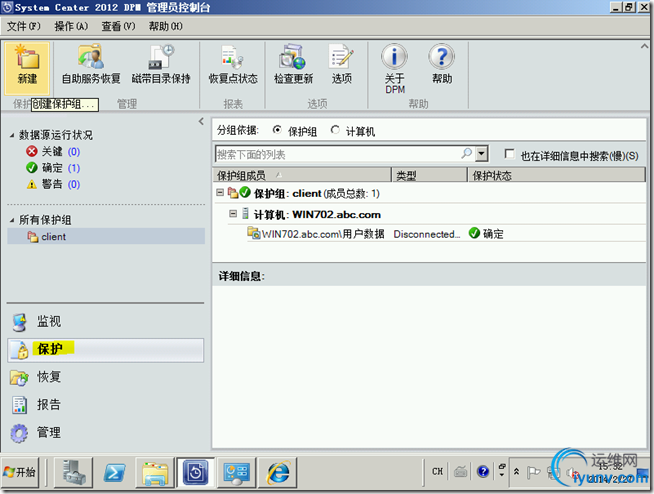Open 选项 options icon in ribbon

pos(342,65)
